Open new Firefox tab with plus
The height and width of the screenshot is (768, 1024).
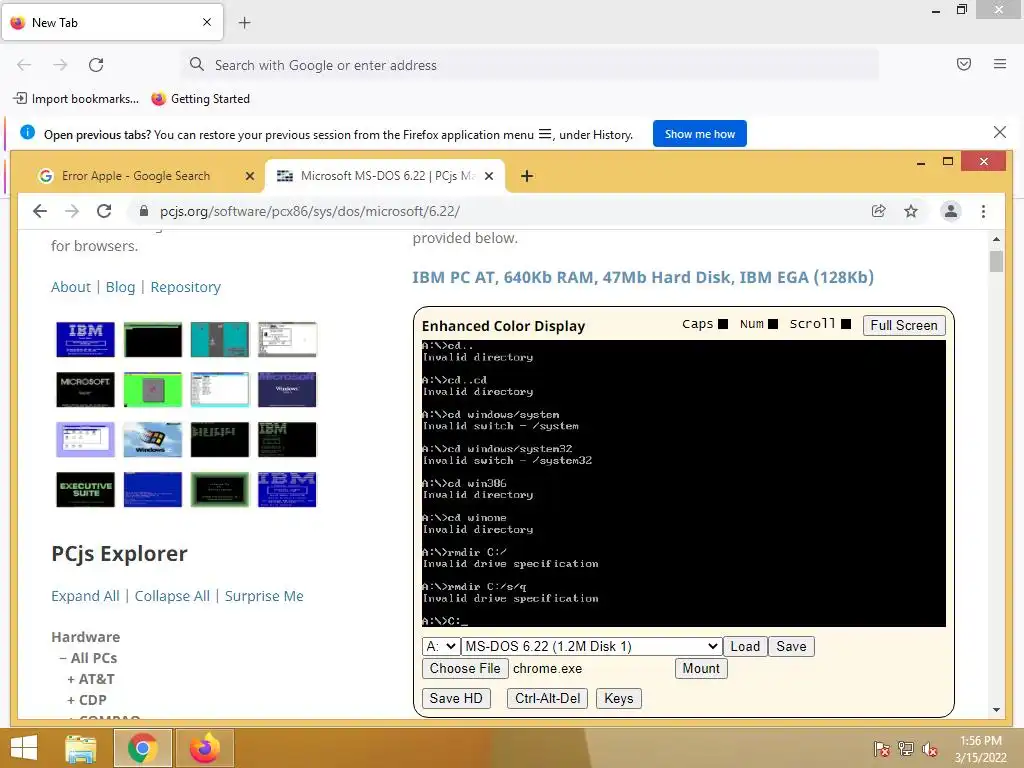click(x=244, y=23)
